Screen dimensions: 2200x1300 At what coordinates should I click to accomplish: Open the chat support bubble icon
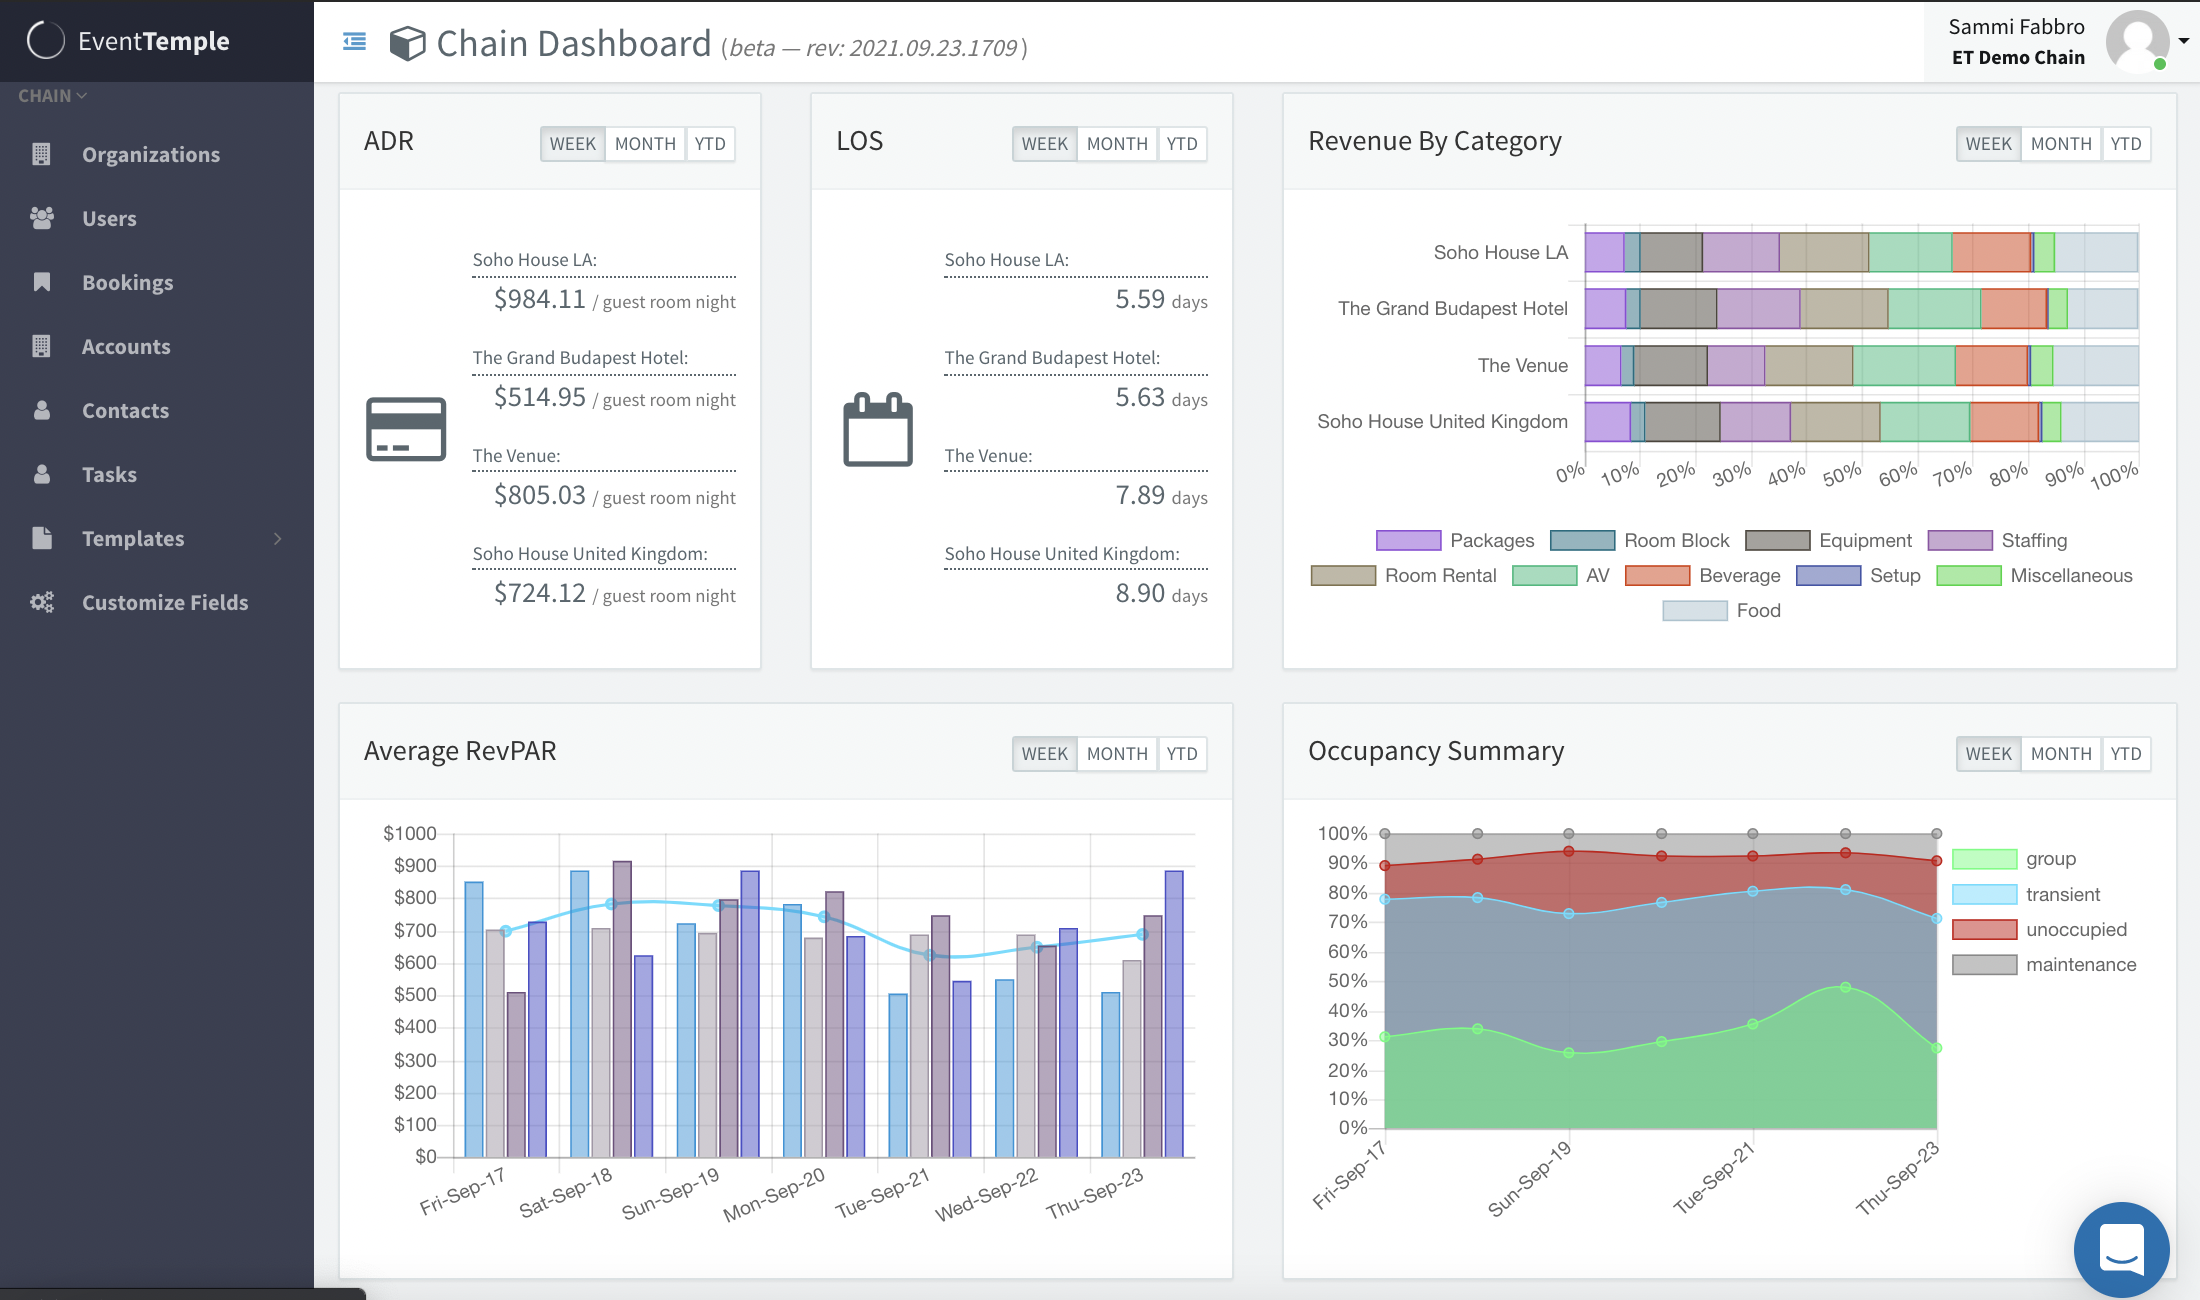pyautogui.click(x=2121, y=1249)
